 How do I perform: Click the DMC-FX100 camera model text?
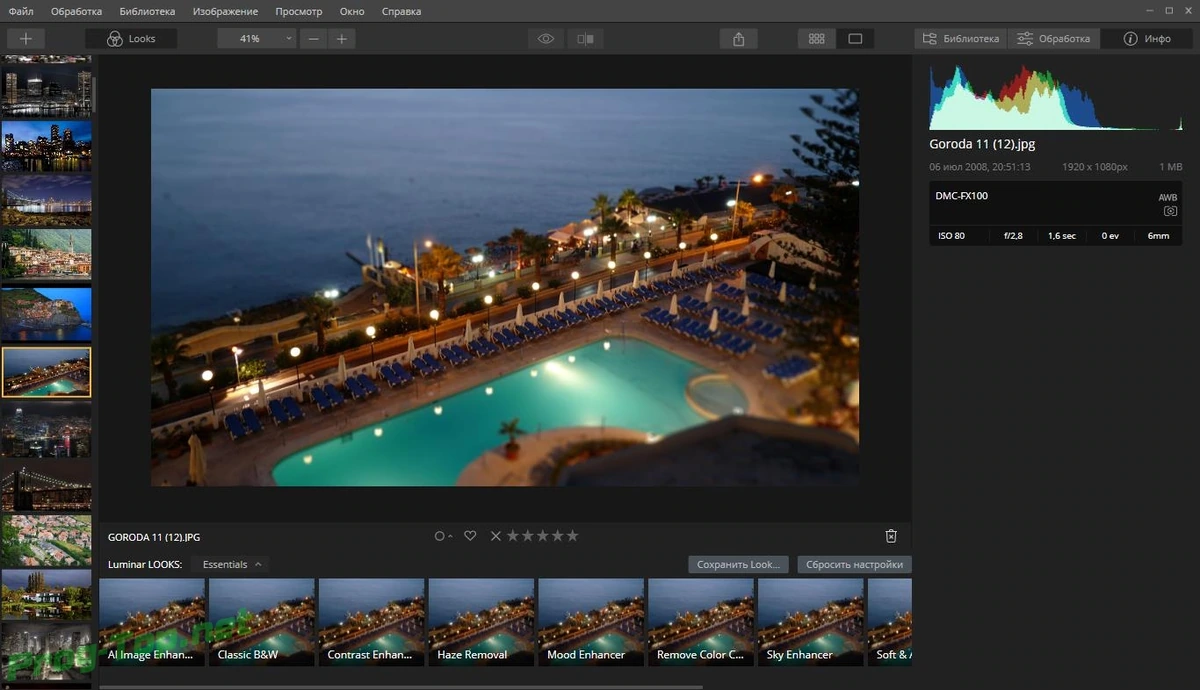(961, 196)
